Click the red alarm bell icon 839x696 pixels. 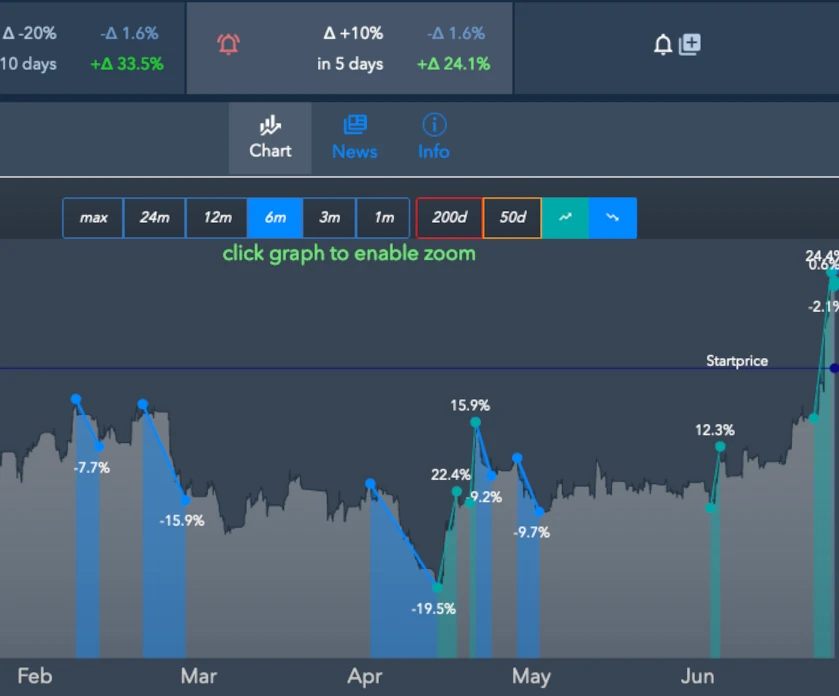(x=229, y=44)
